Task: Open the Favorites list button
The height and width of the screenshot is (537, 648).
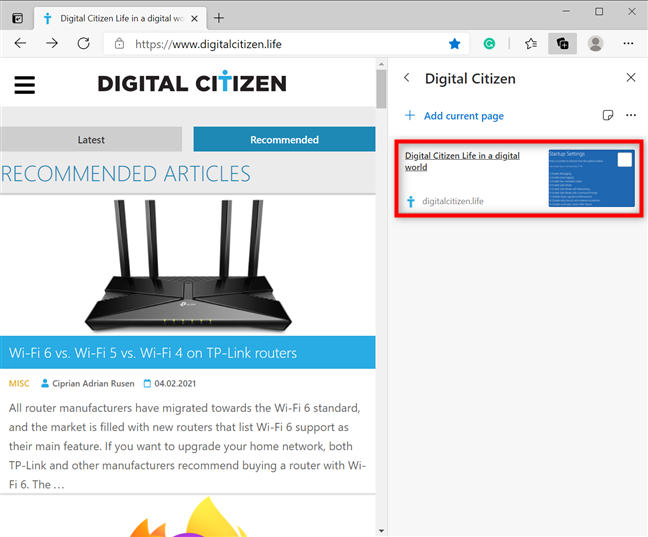Action: click(531, 43)
